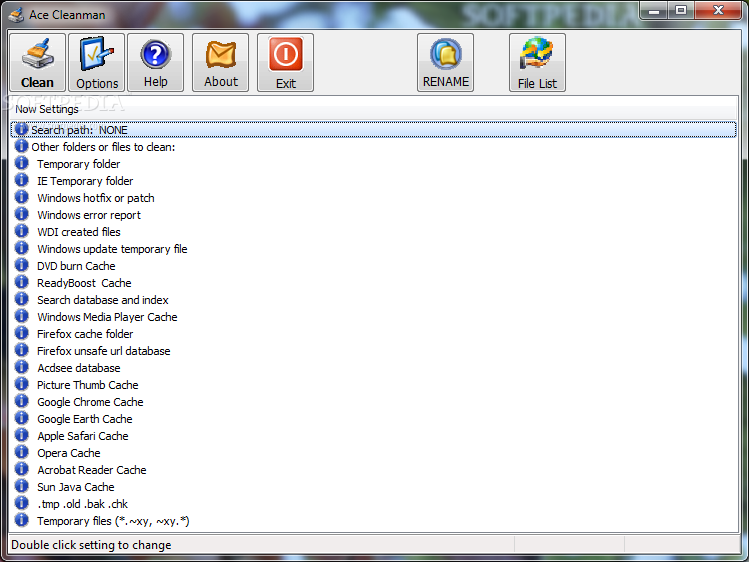Quit using the red Exit button
The image size is (749, 562).
pos(286,63)
